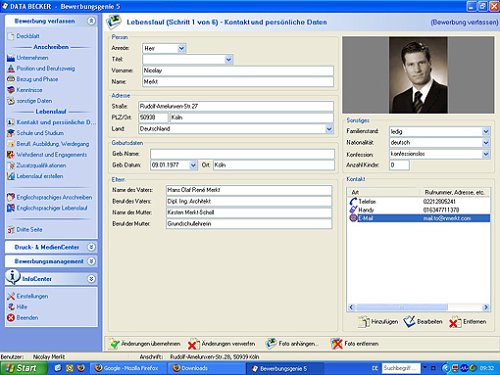
Task: Open Englischsprachiges Anschreiben icon
Action: tap(11, 197)
